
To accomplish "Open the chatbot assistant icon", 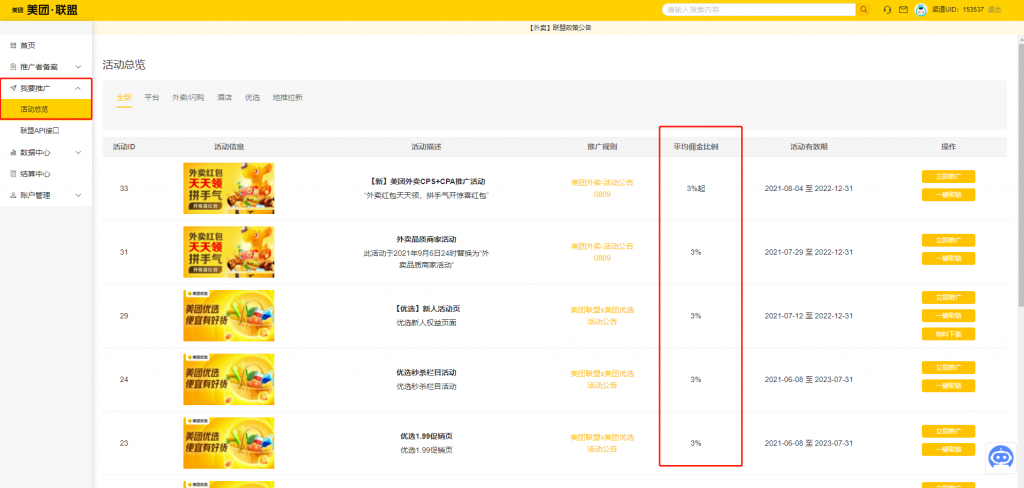I will tap(1000, 457).
